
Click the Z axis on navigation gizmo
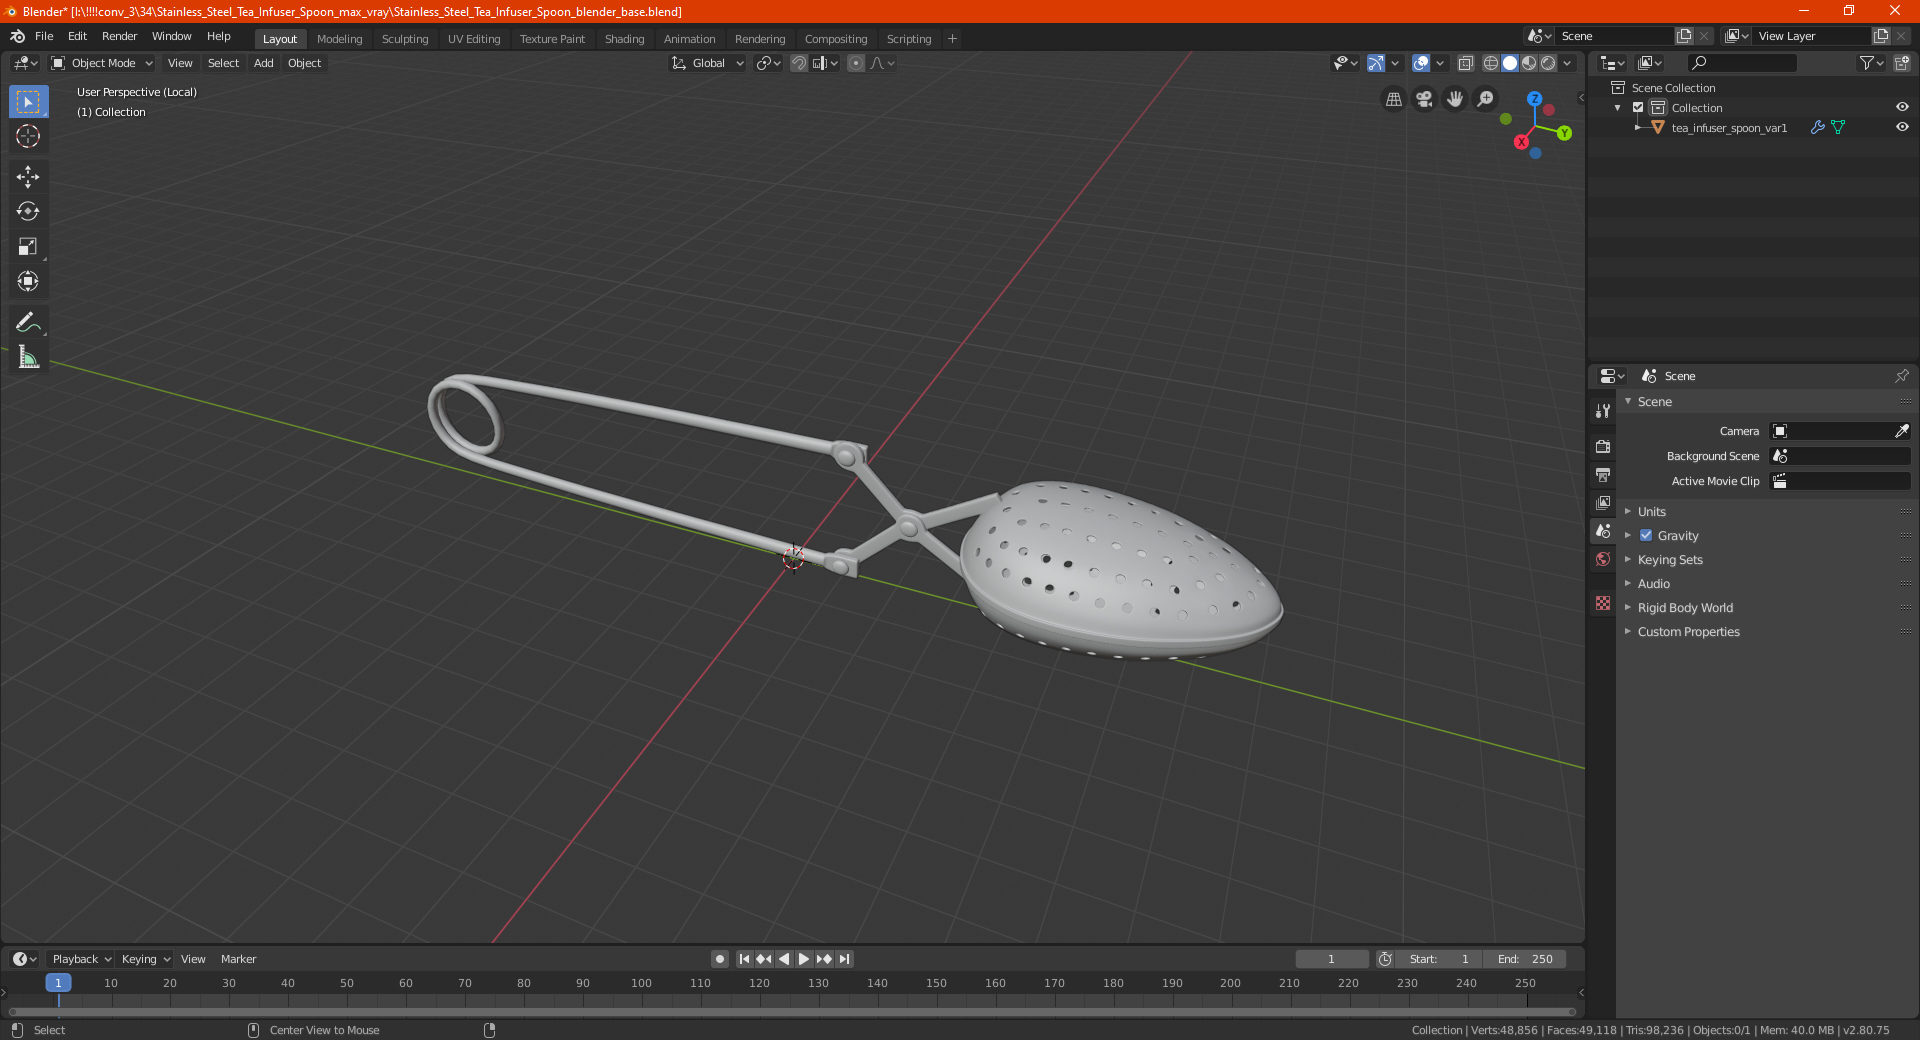click(1534, 99)
